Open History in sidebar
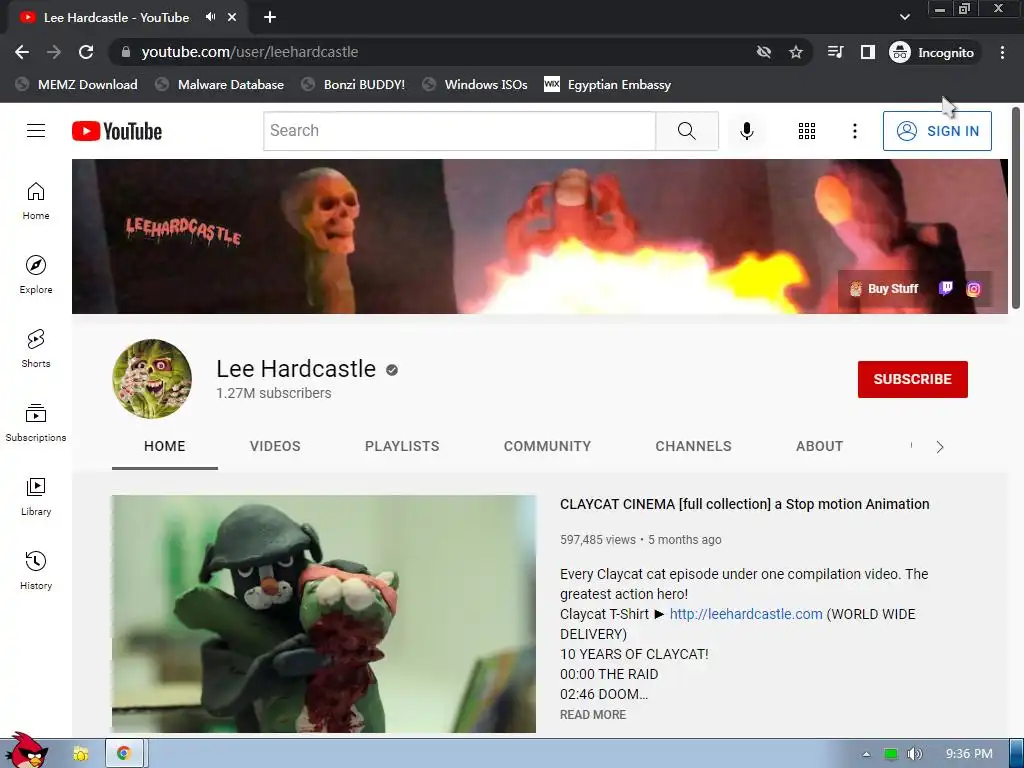Viewport: 1024px width, 768px height. [x=36, y=571]
